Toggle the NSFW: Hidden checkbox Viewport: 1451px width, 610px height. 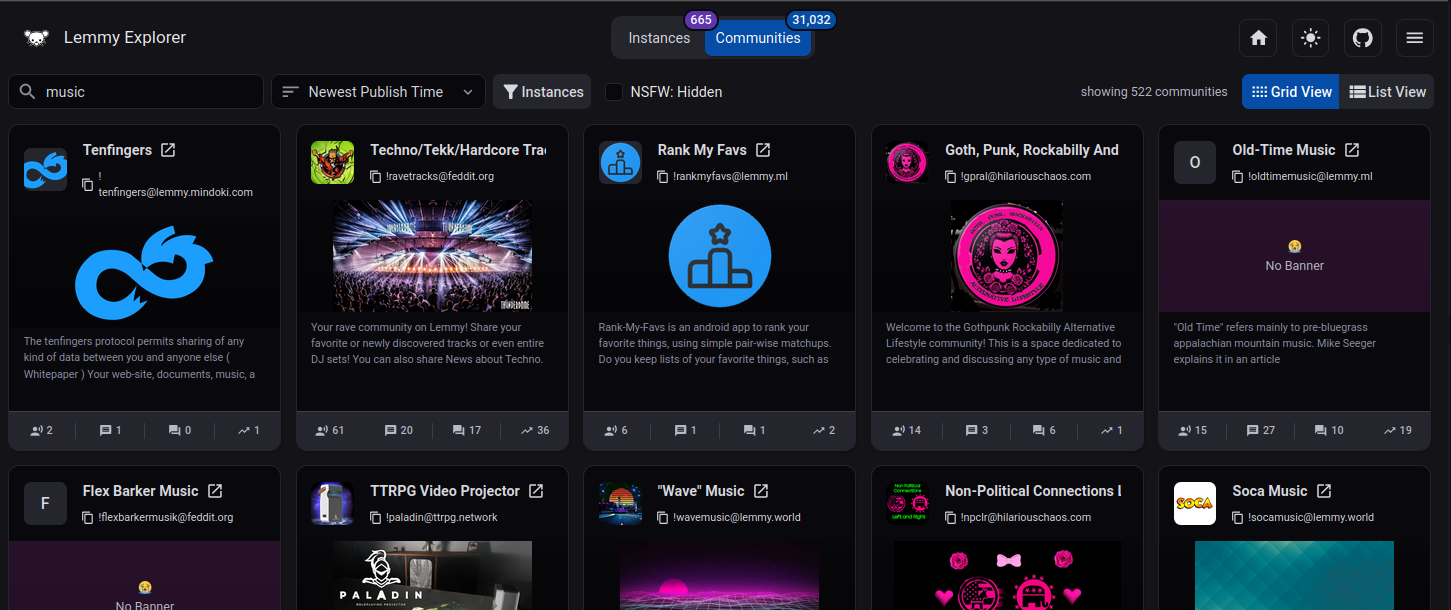click(x=614, y=92)
